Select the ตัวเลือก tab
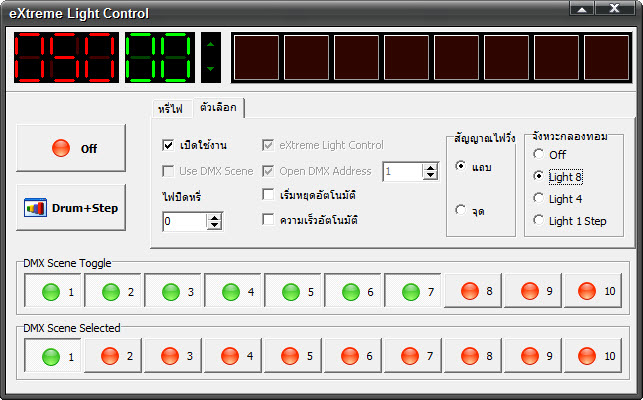The height and width of the screenshot is (400, 643). coord(218,108)
